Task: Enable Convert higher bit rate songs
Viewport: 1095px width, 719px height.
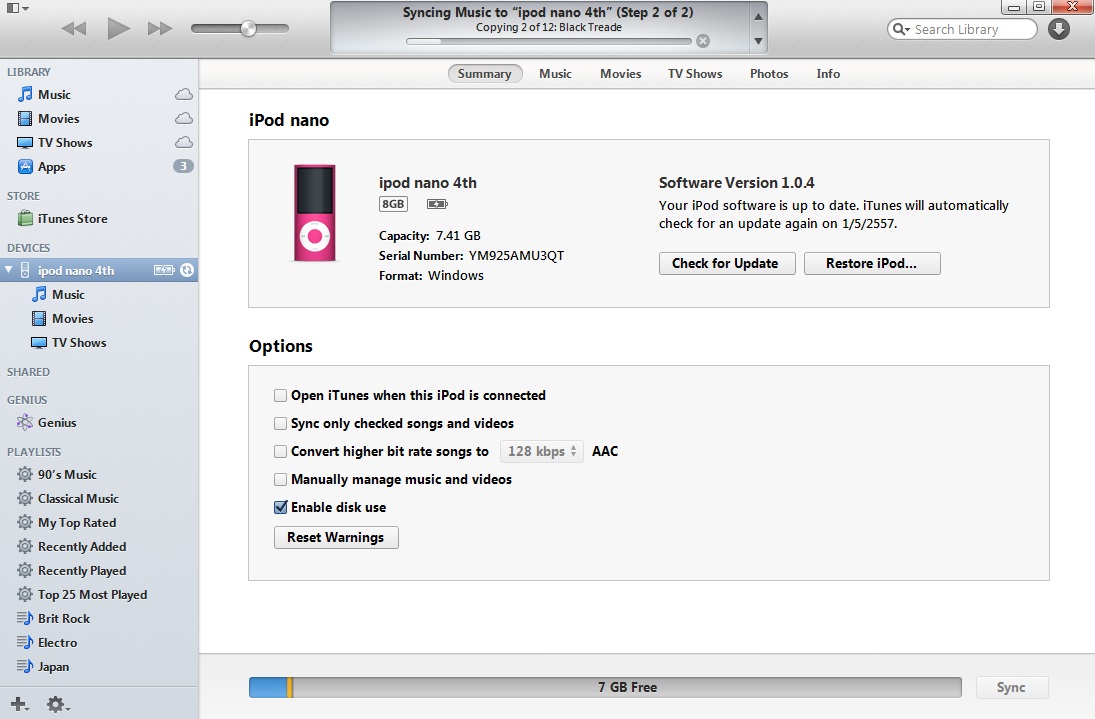Action: [281, 452]
